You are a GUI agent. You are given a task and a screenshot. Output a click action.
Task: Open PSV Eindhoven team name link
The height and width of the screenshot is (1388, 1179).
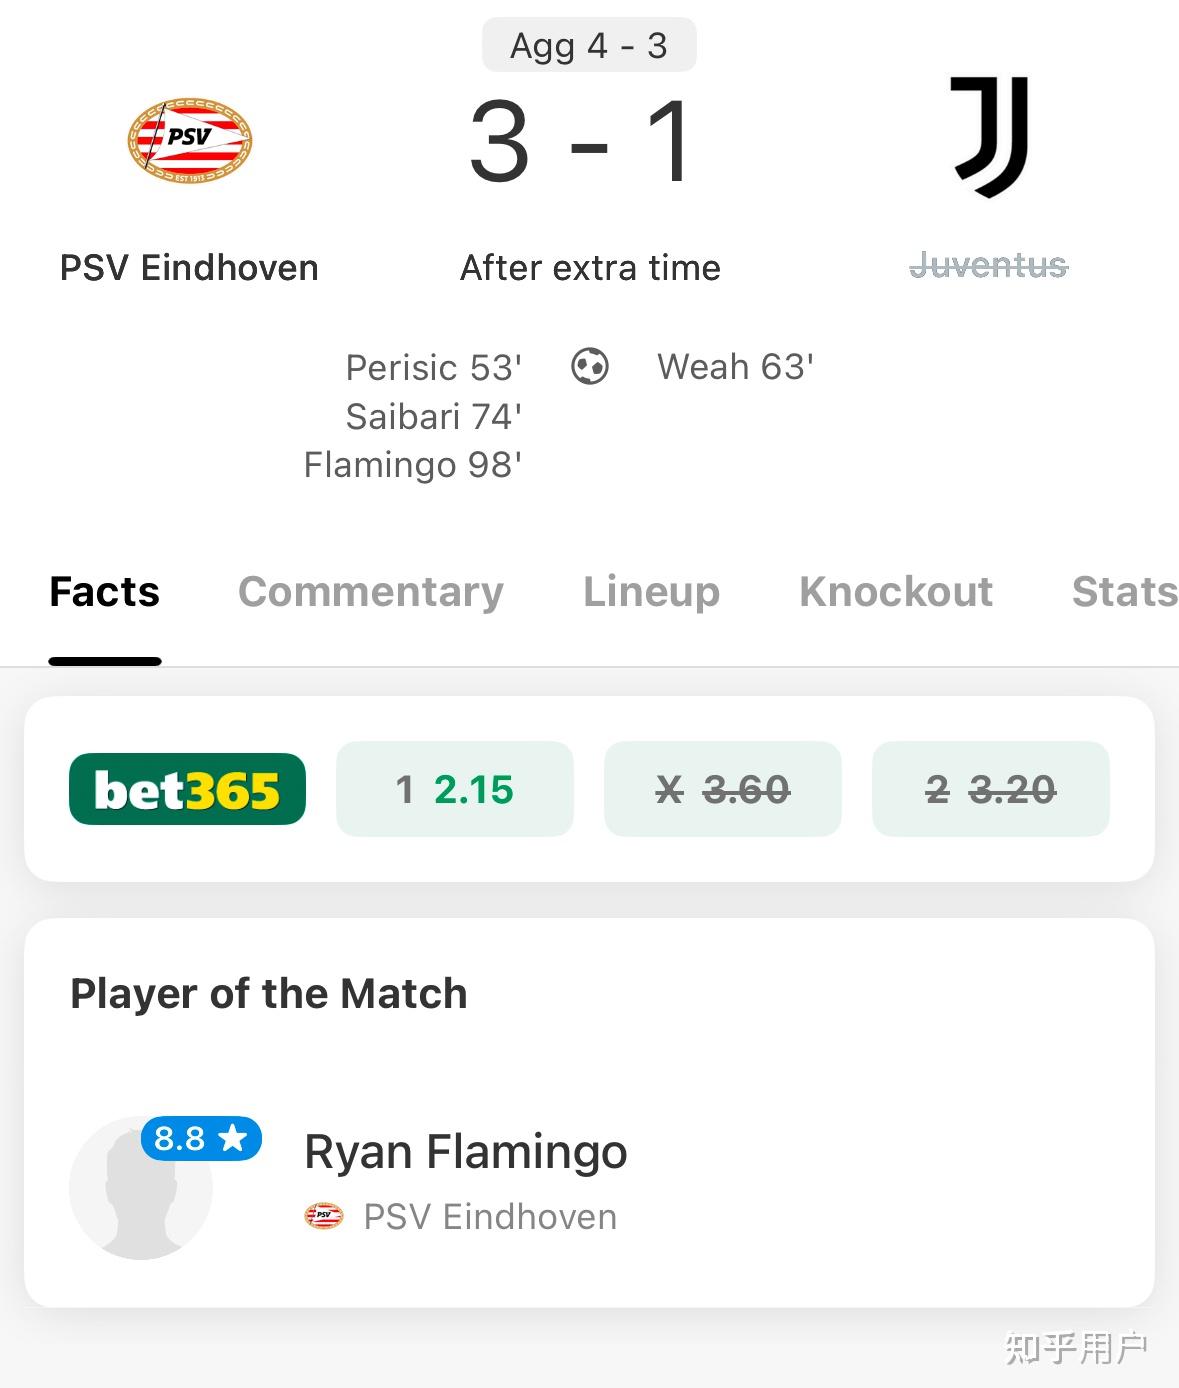(189, 268)
